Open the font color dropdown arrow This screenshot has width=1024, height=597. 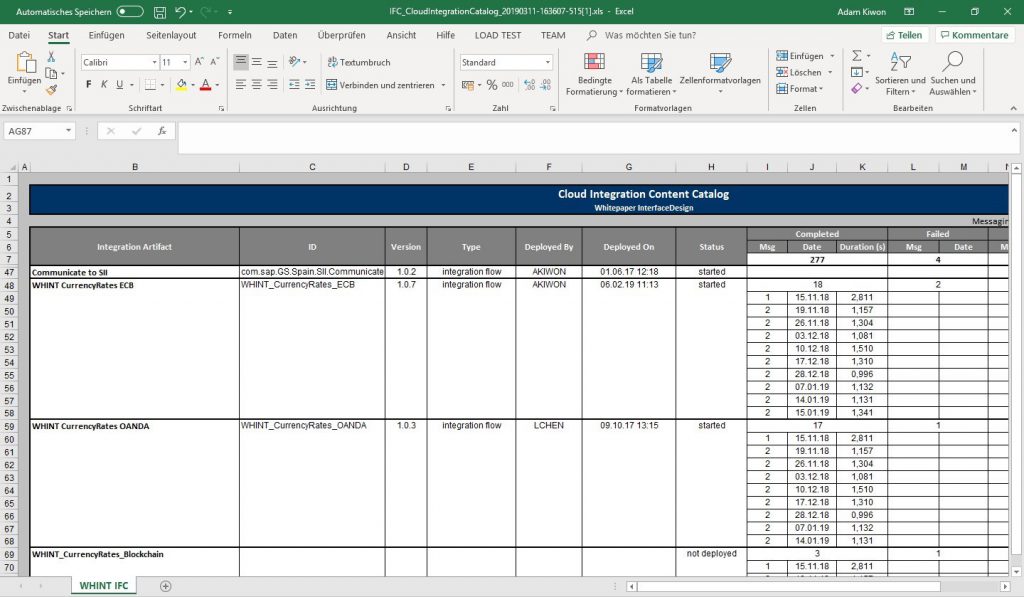click(217, 85)
